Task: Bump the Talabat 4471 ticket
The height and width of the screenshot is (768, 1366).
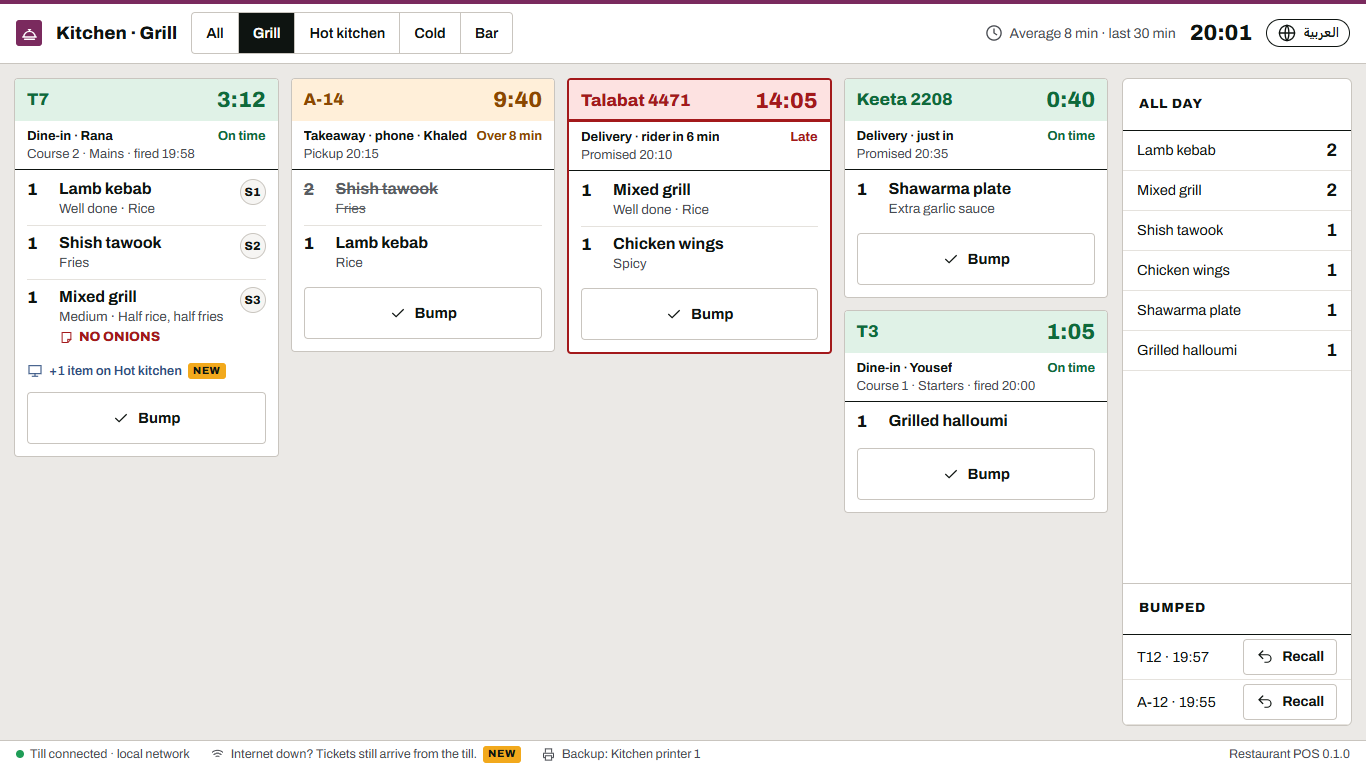Action: 699,314
